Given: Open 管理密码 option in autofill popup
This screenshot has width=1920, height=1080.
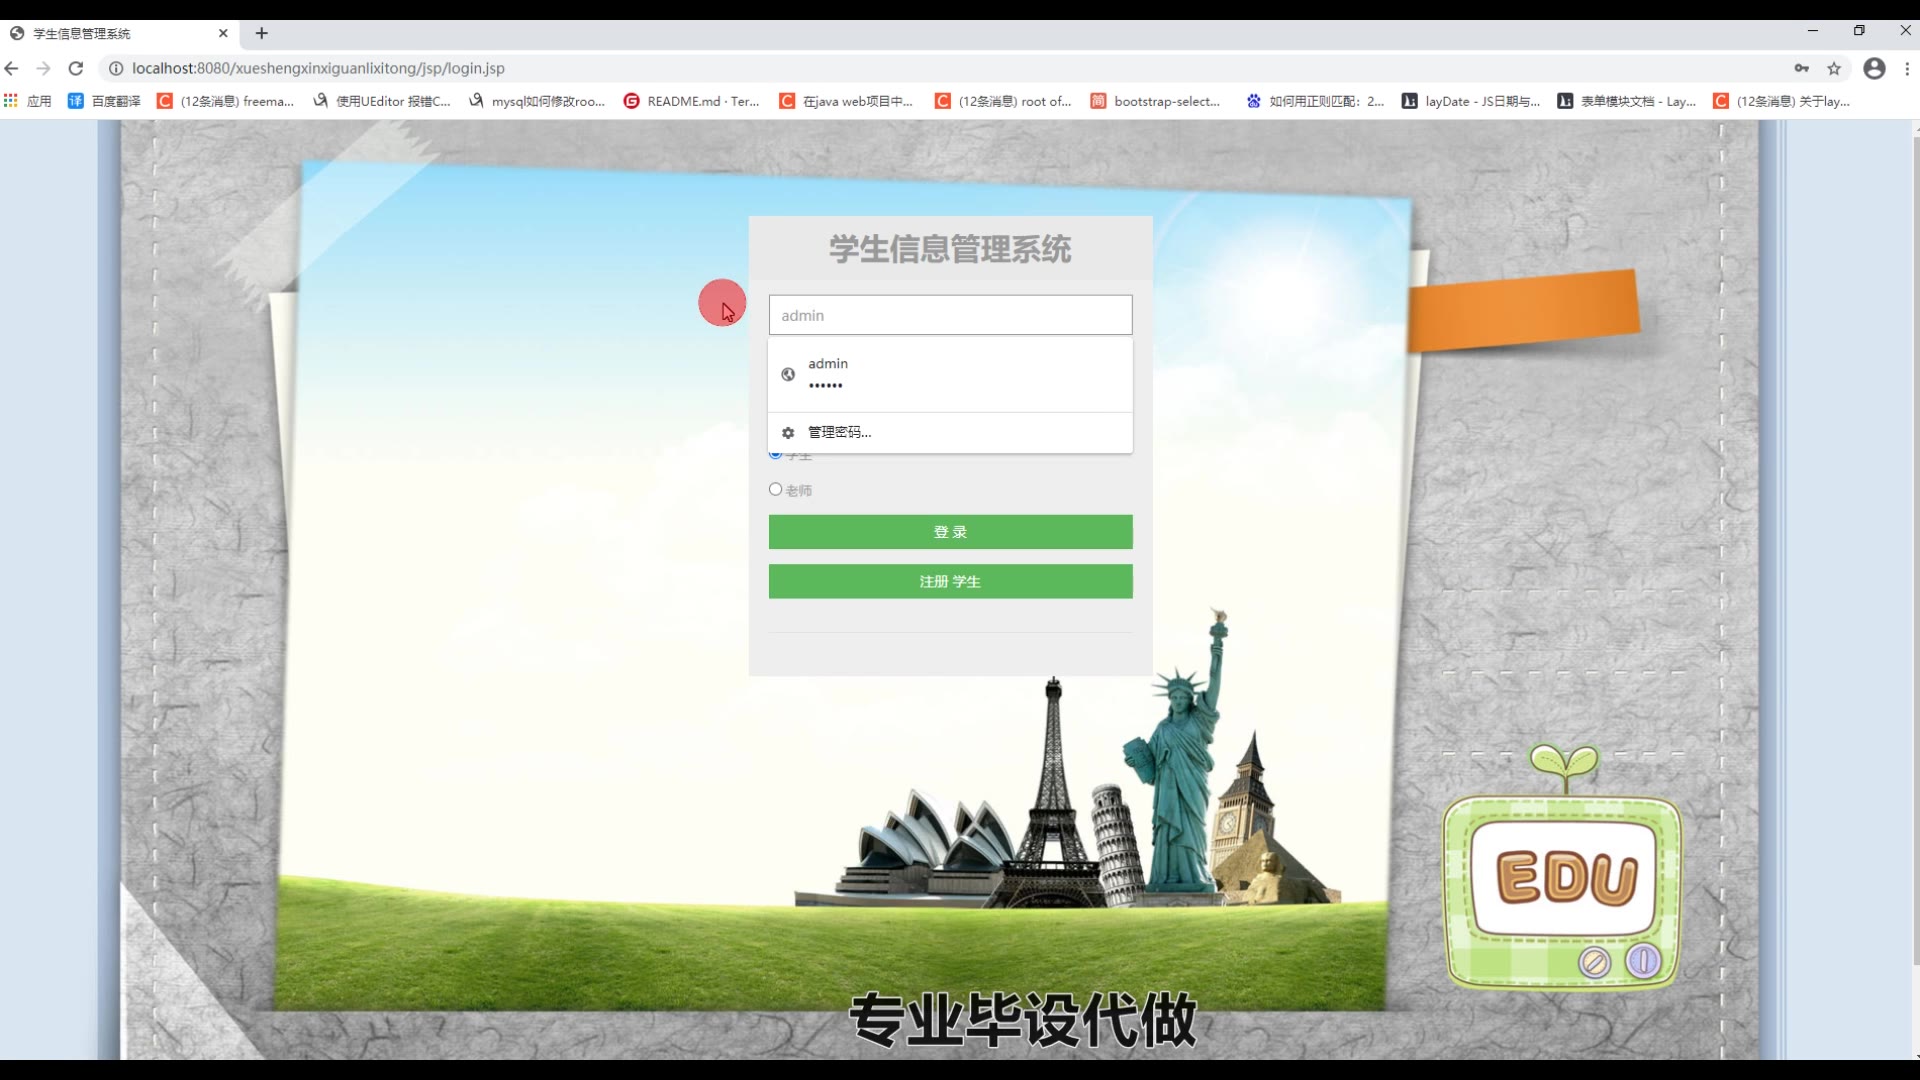Looking at the screenshot, I should tap(840, 432).
